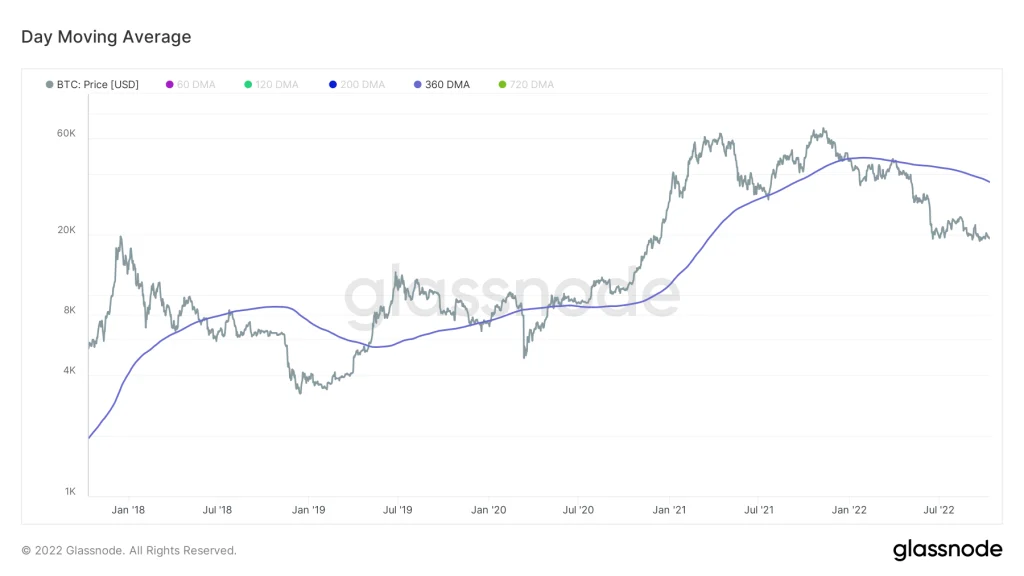The image size is (1024, 576).
Task: Click the olive green 720 DMA legend dot
Action: 503,85
